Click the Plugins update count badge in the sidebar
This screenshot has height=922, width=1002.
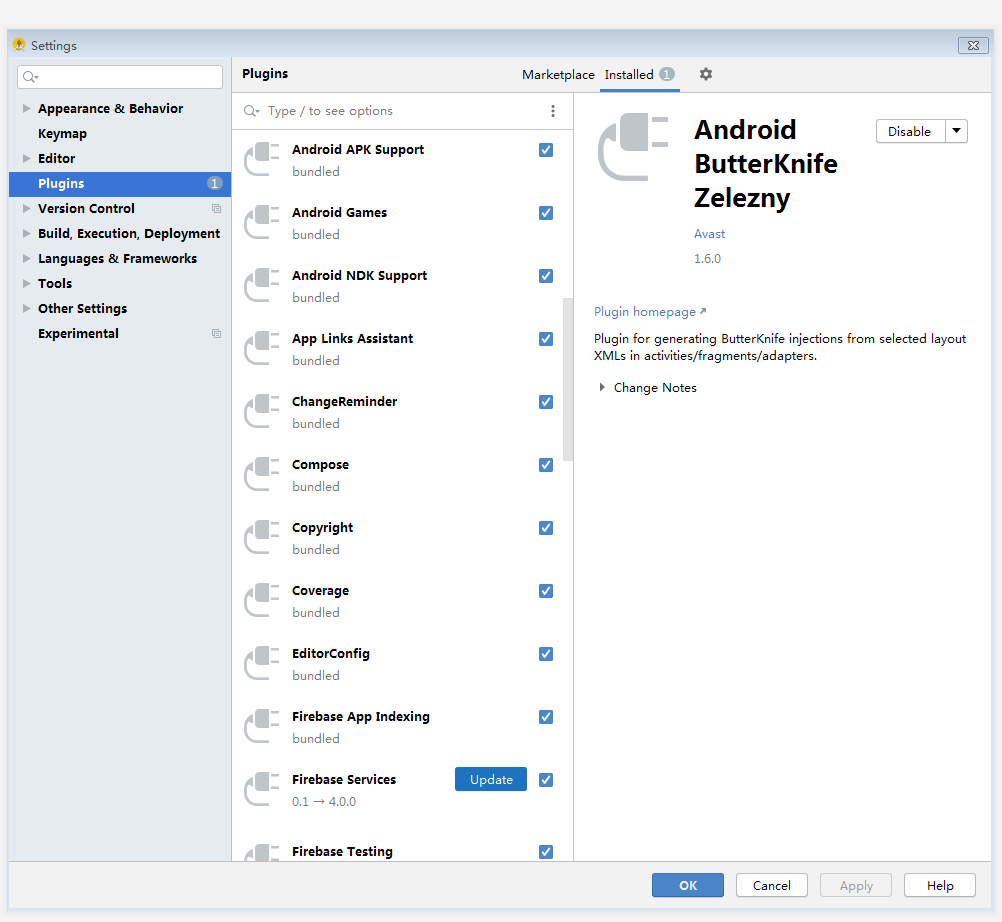(215, 183)
